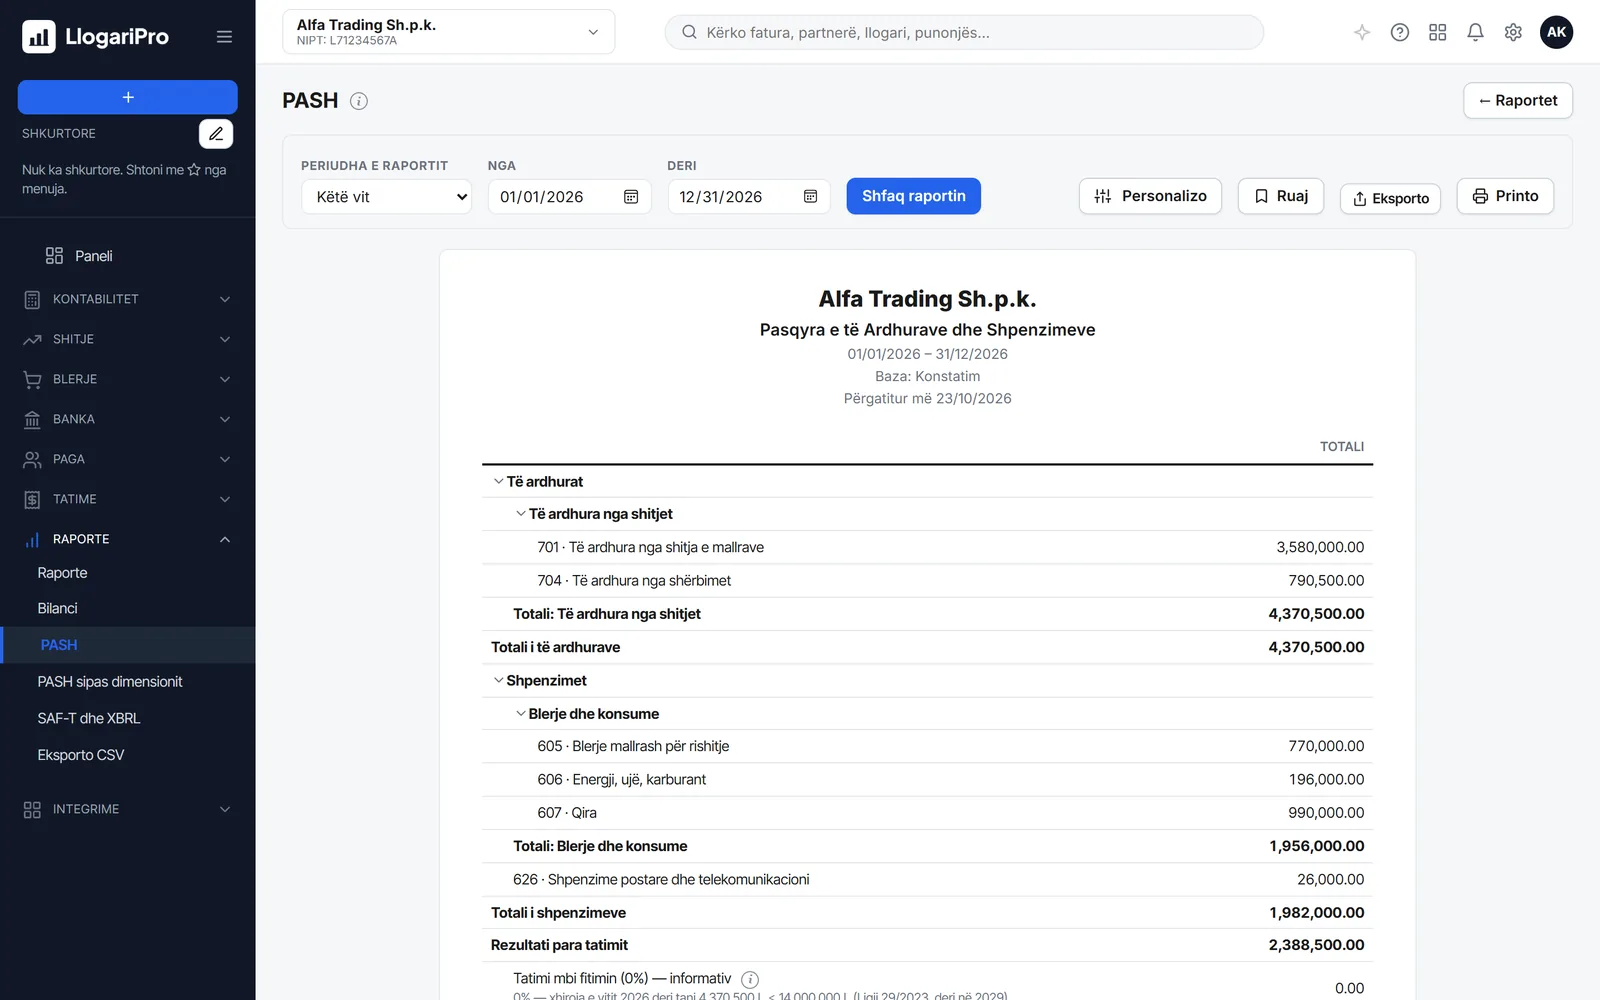Open notifications bell
The image size is (1600, 1000).
pos(1475,32)
